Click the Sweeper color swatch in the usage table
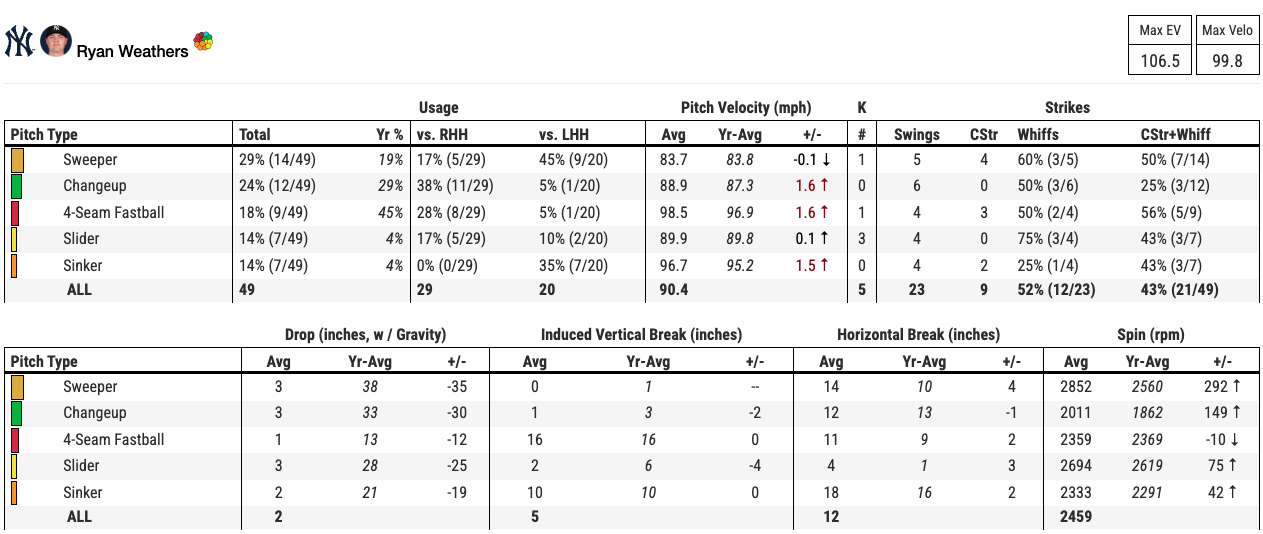Viewport: 1263px width, 534px height. pos(17,160)
